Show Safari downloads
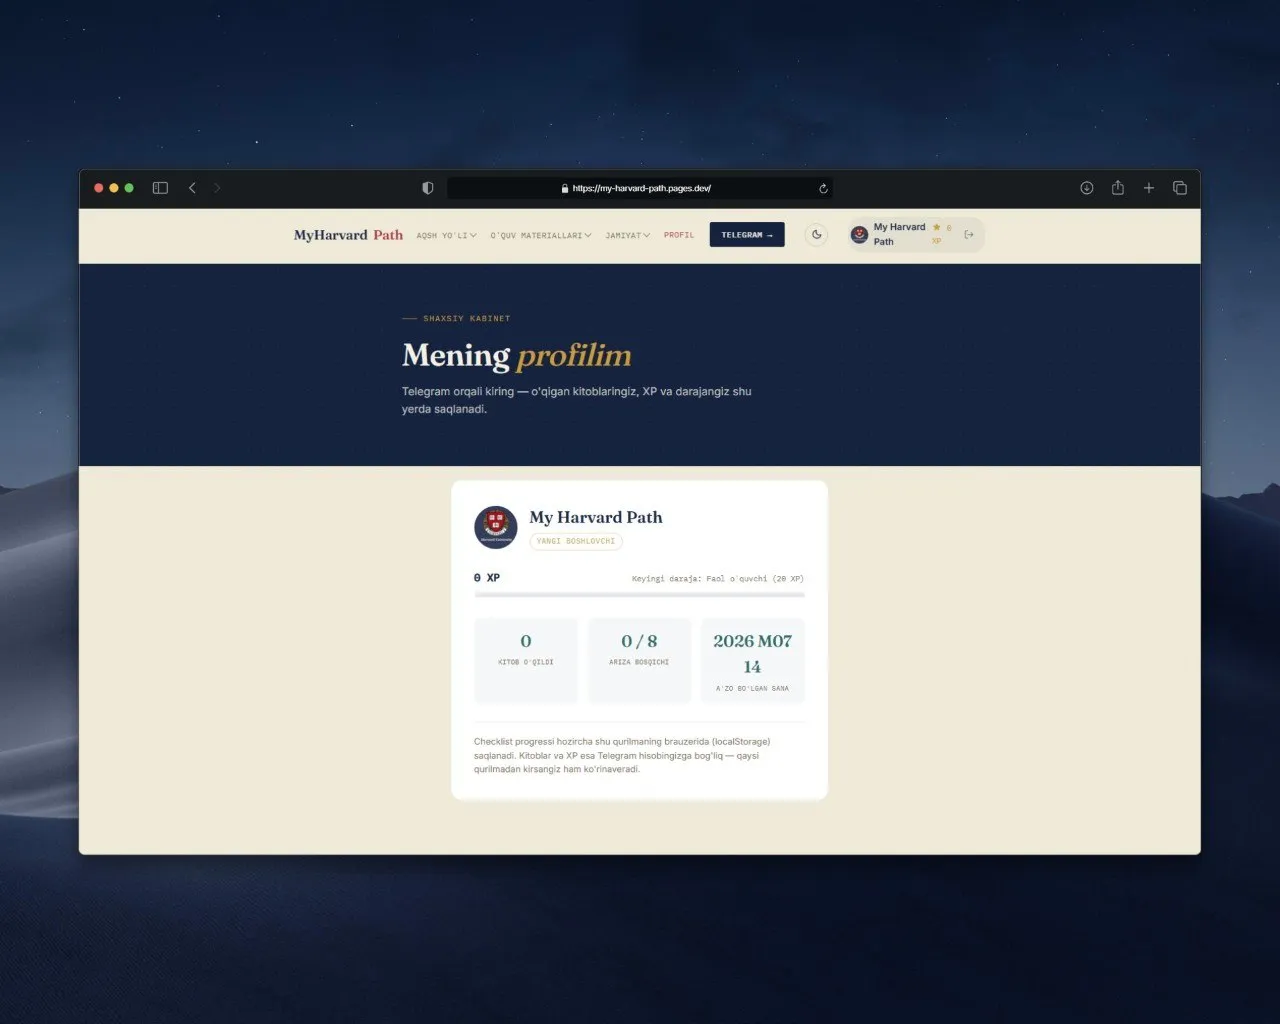This screenshot has width=1280, height=1024. click(x=1087, y=188)
